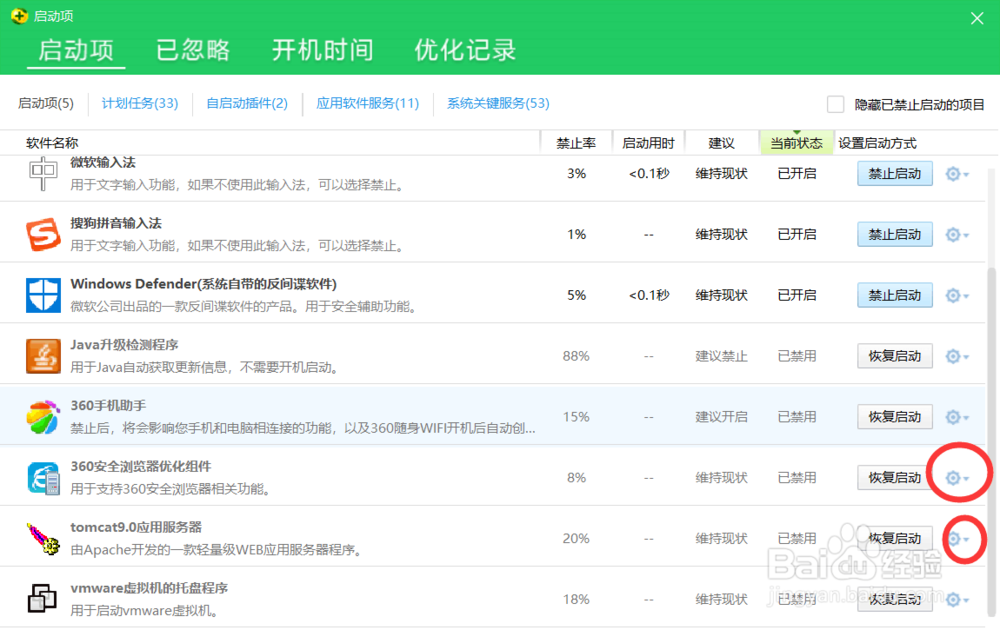Select the 启动项(5) sub-tab
Viewport: 1000px width, 630px height.
(x=45, y=103)
